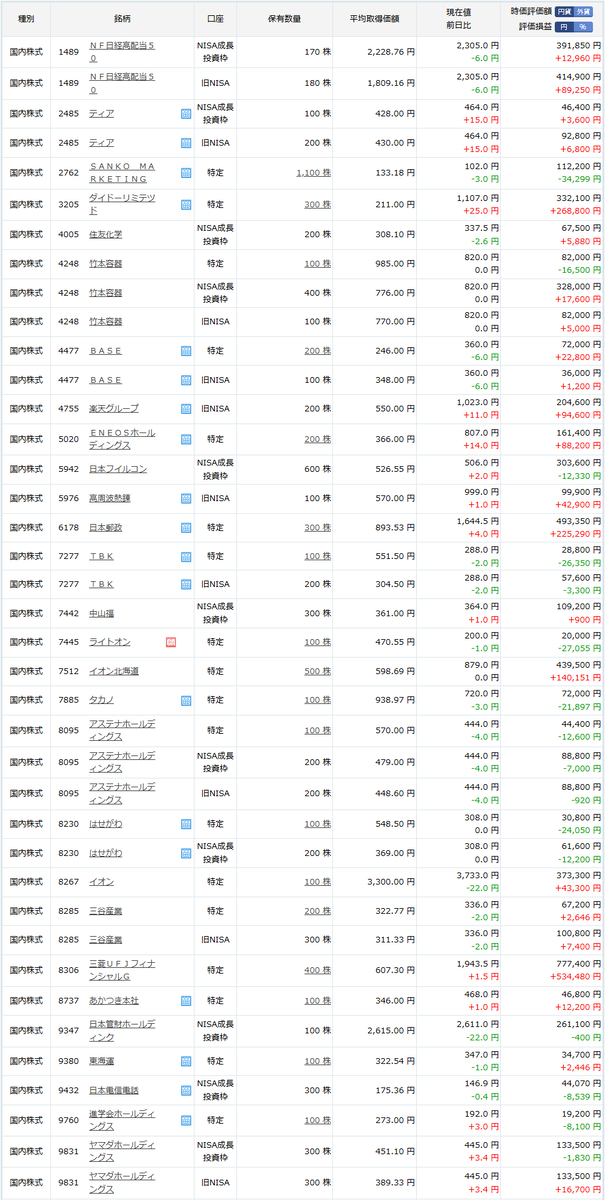
Task: Click the blue icon beside SANKO MARKETING
Action: point(186,172)
